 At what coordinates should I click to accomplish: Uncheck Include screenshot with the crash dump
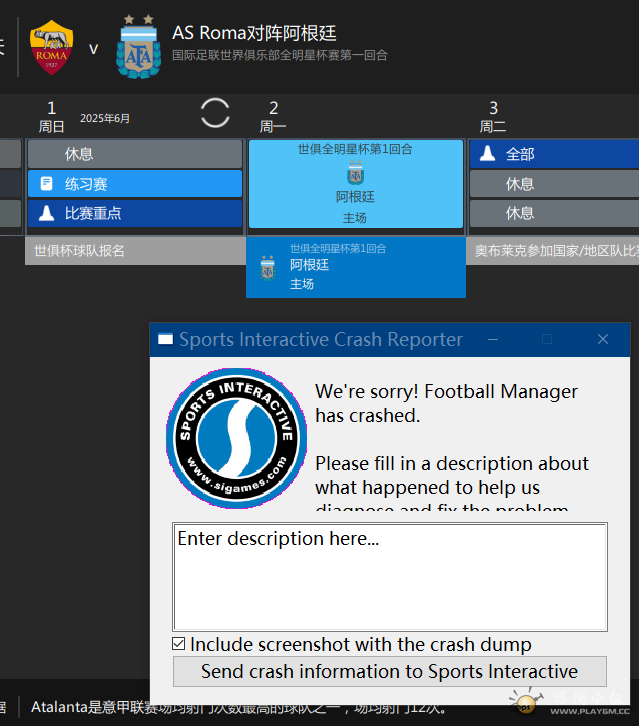[x=179, y=644]
